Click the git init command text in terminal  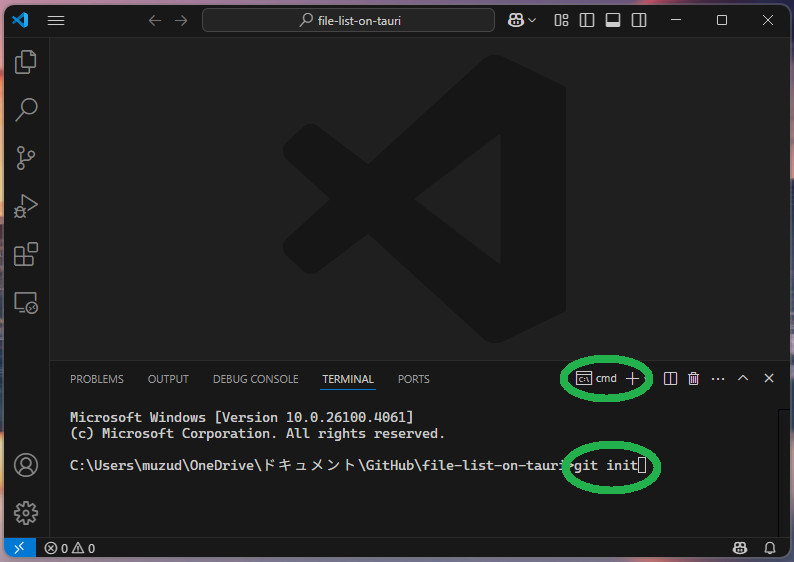[x=605, y=465]
